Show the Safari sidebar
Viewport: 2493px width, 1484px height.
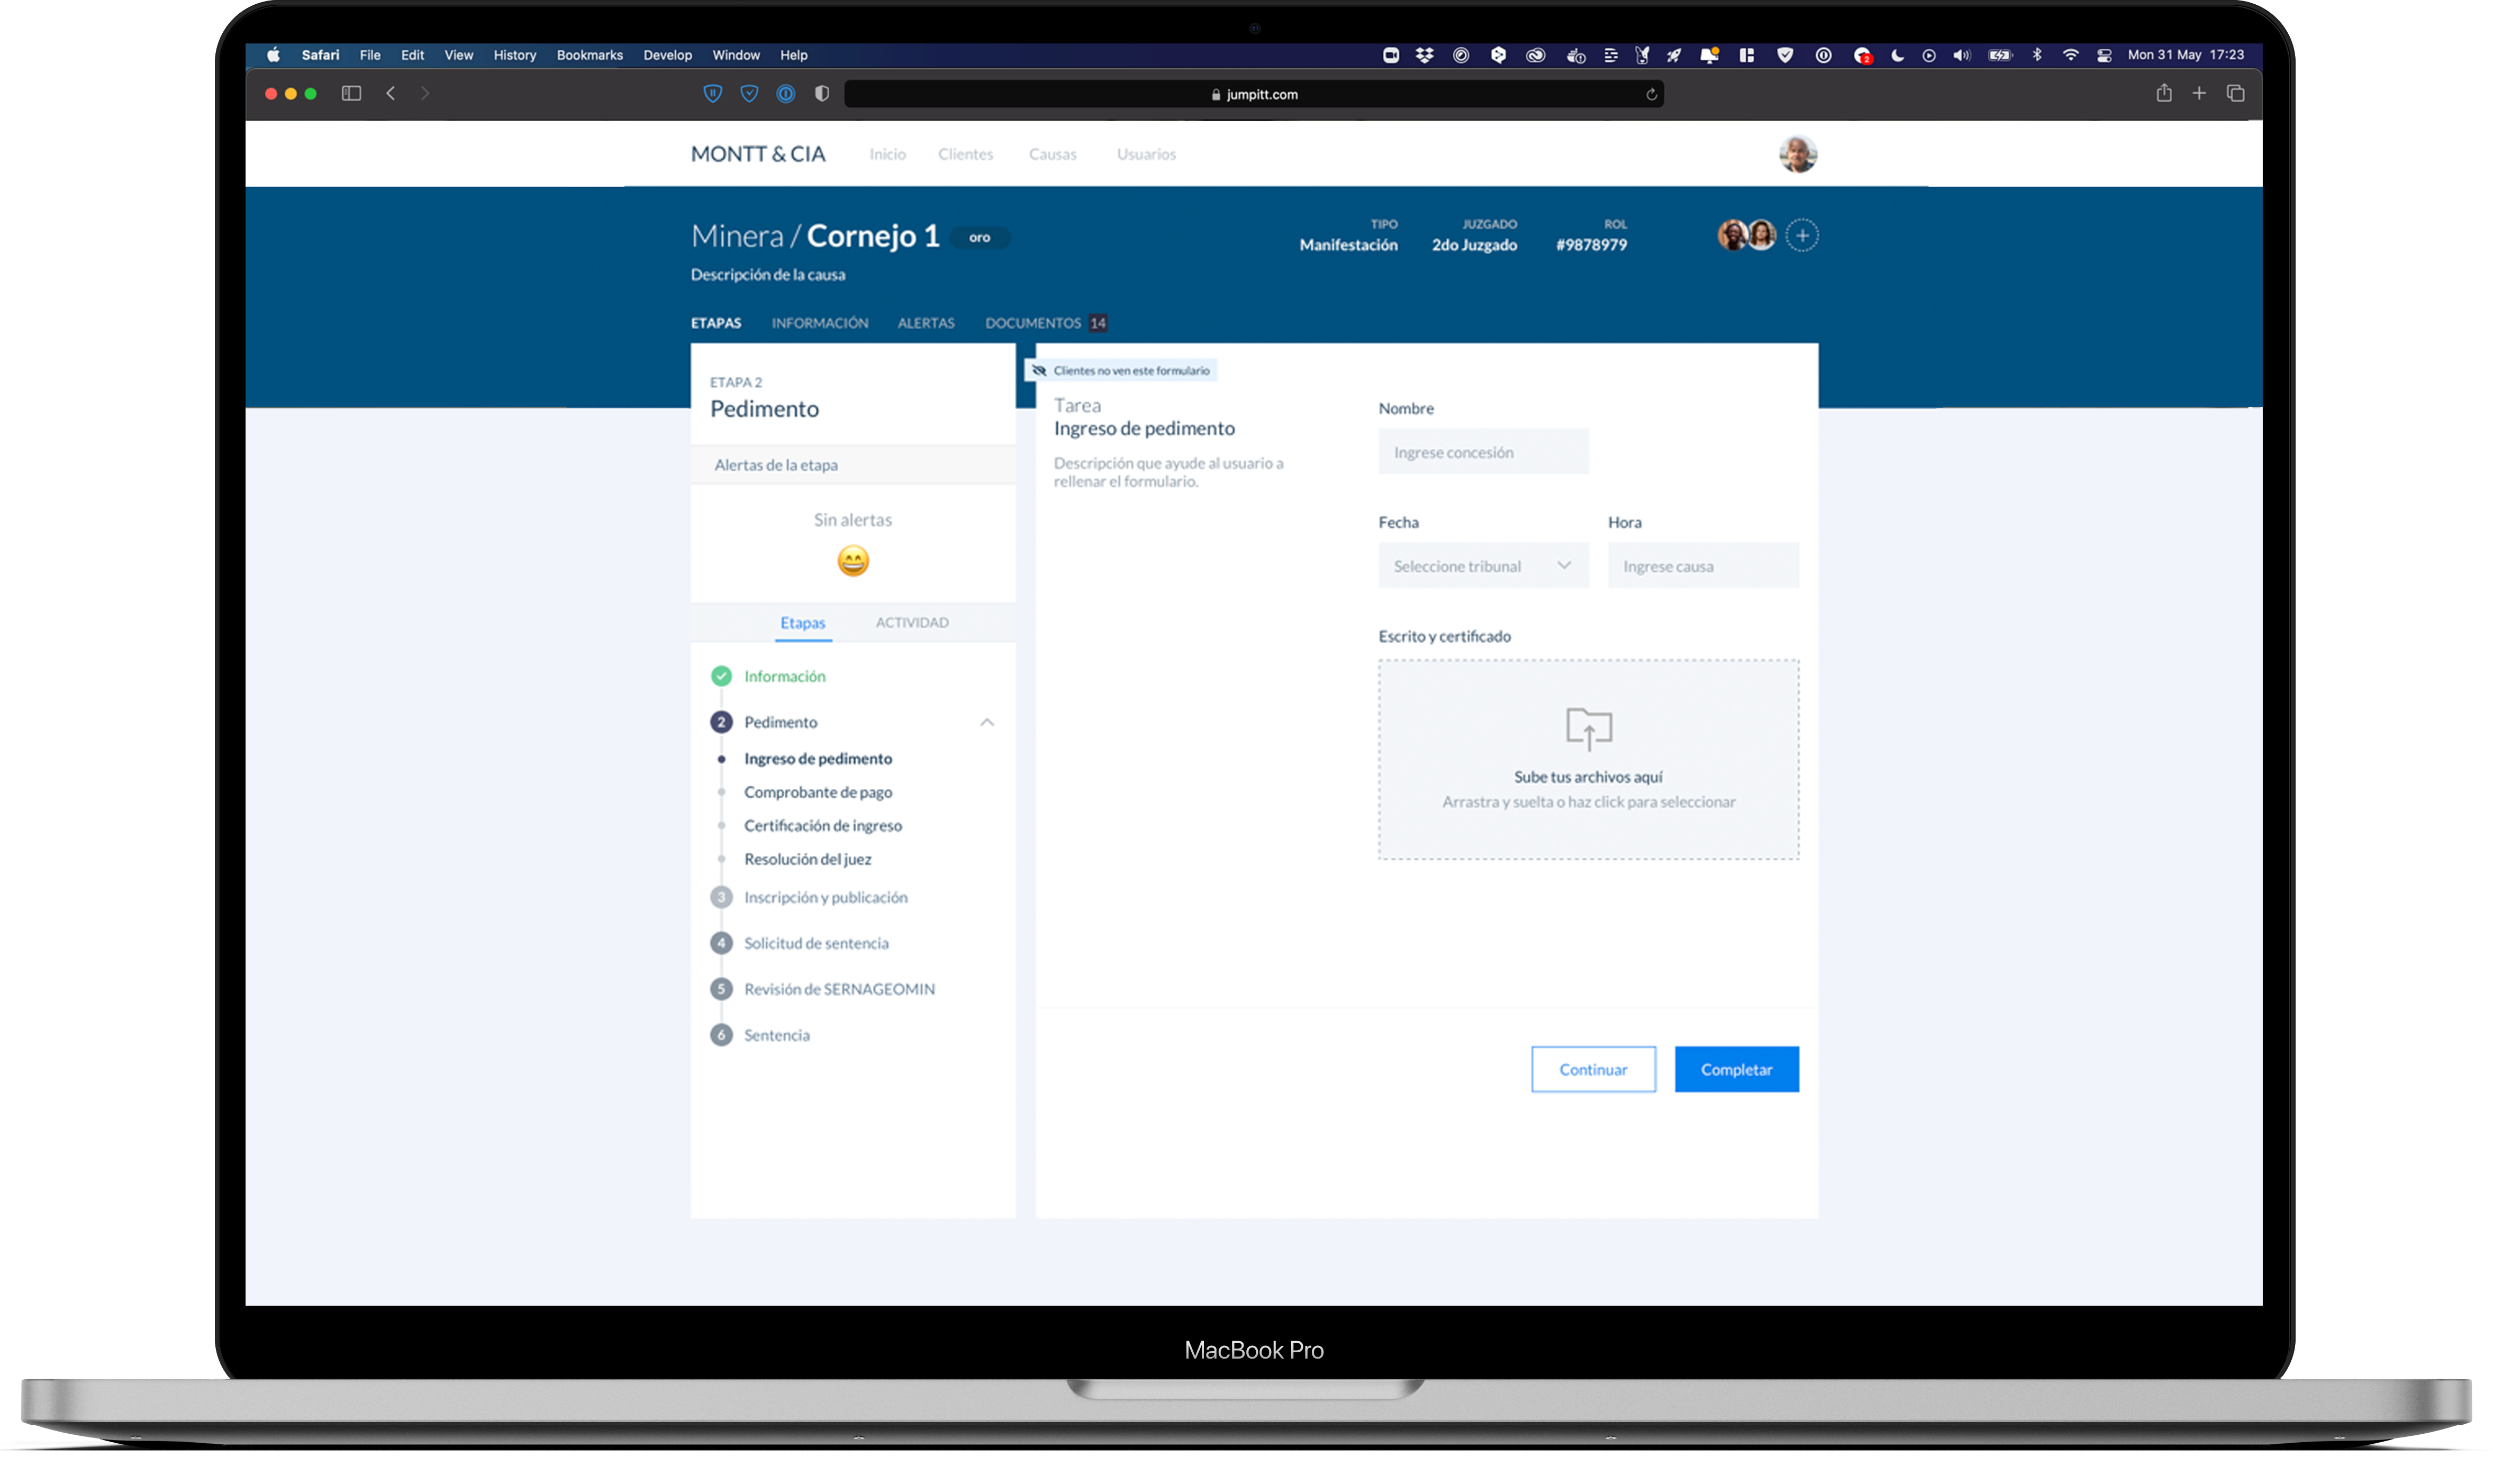pos(351,93)
